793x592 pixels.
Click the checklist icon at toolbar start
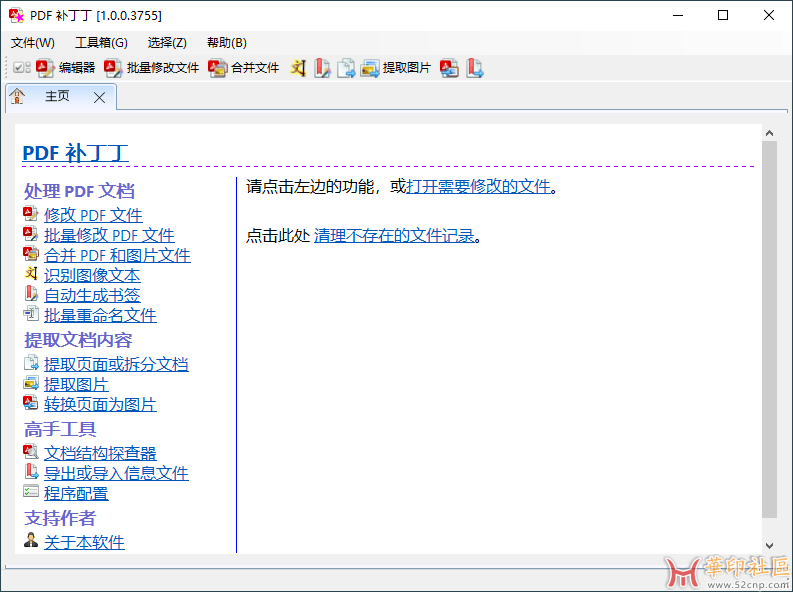pos(22,67)
